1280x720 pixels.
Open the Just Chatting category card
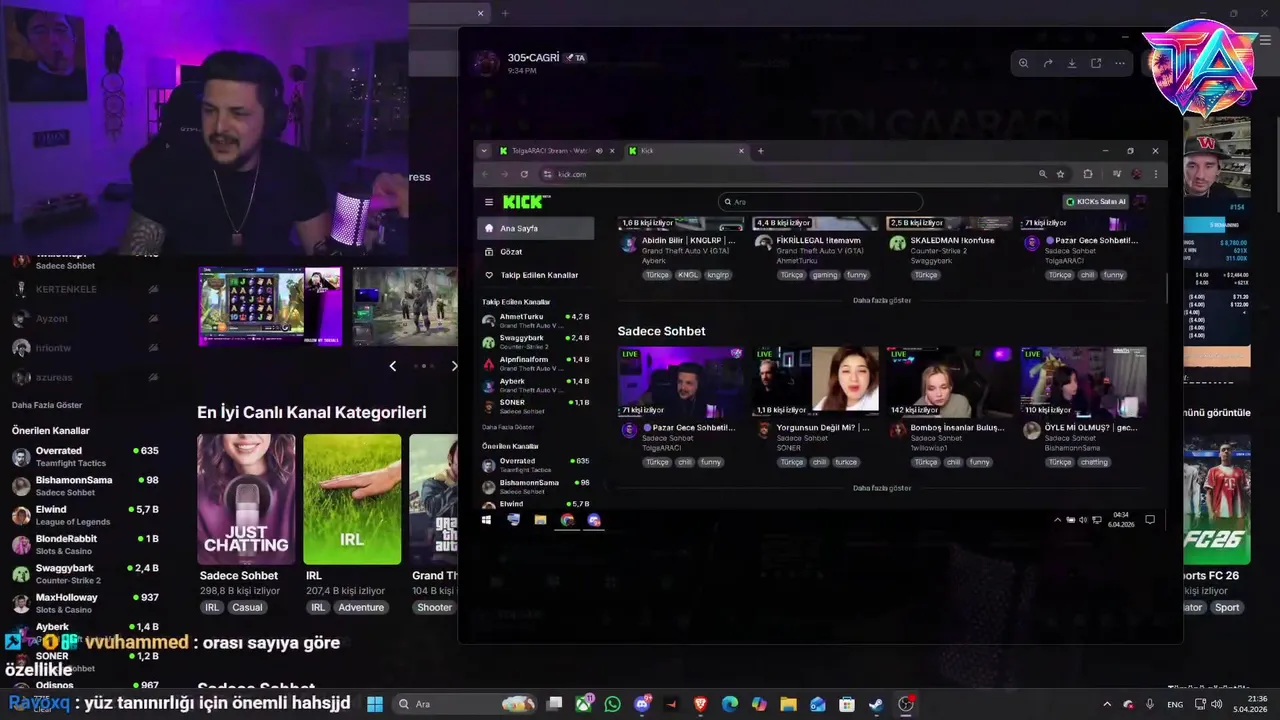point(246,499)
